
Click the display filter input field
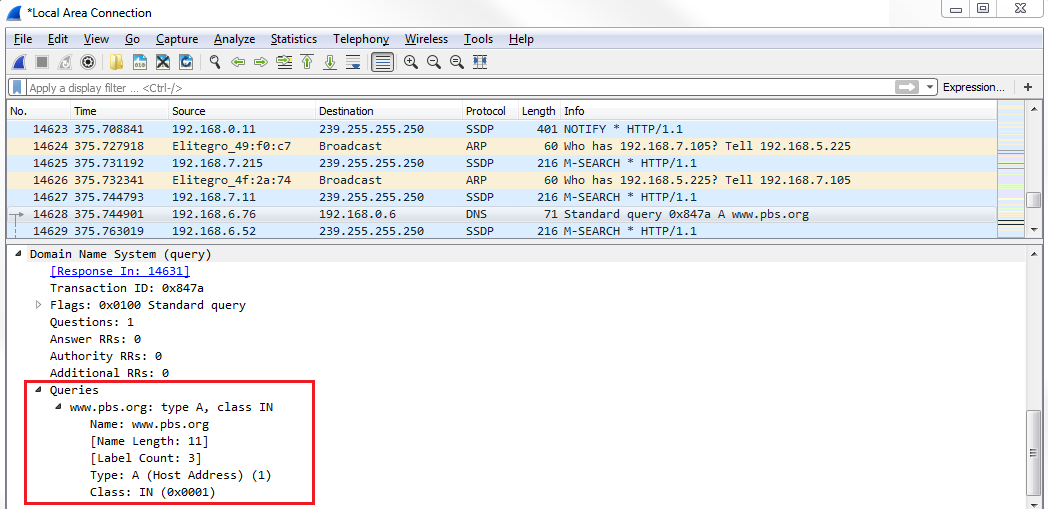pyautogui.click(x=450, y=88)
